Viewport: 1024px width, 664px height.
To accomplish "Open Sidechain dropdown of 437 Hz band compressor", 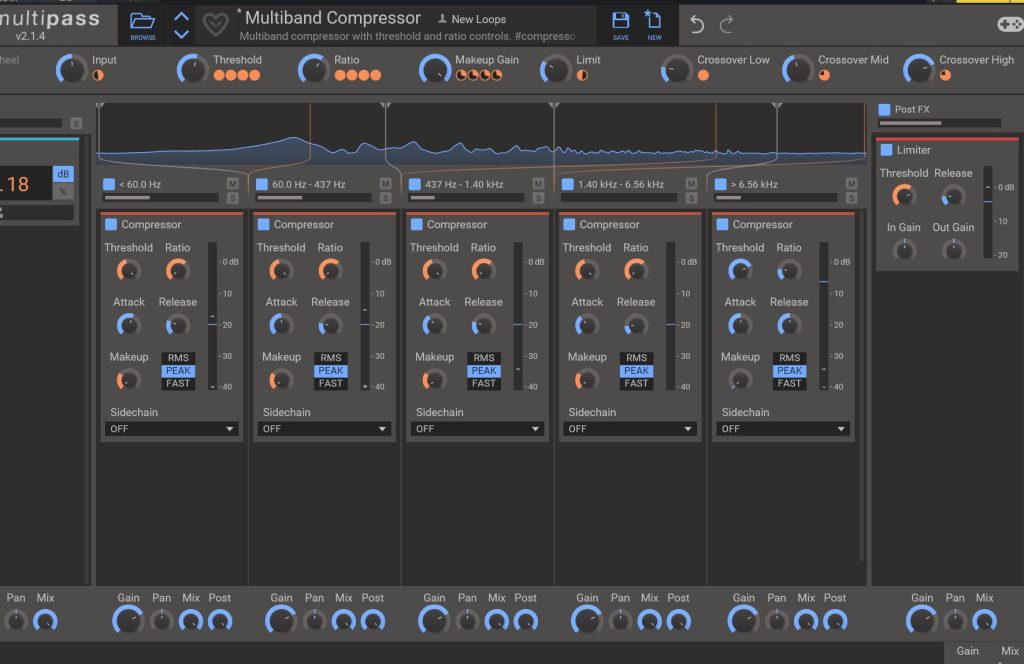I will [x=478, y=429].
